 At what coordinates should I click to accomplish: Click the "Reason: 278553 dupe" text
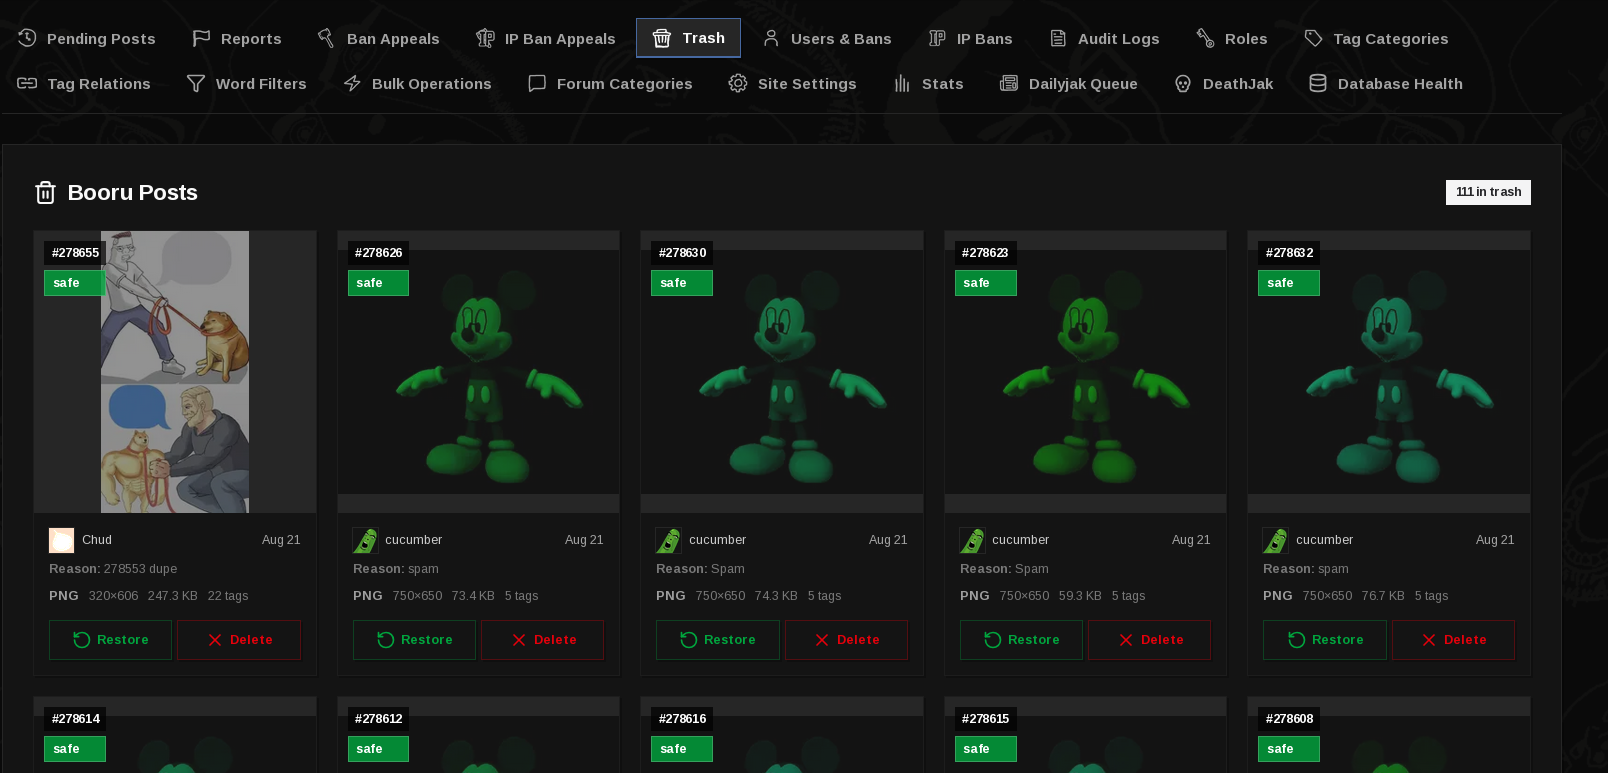tap(113, 569)
